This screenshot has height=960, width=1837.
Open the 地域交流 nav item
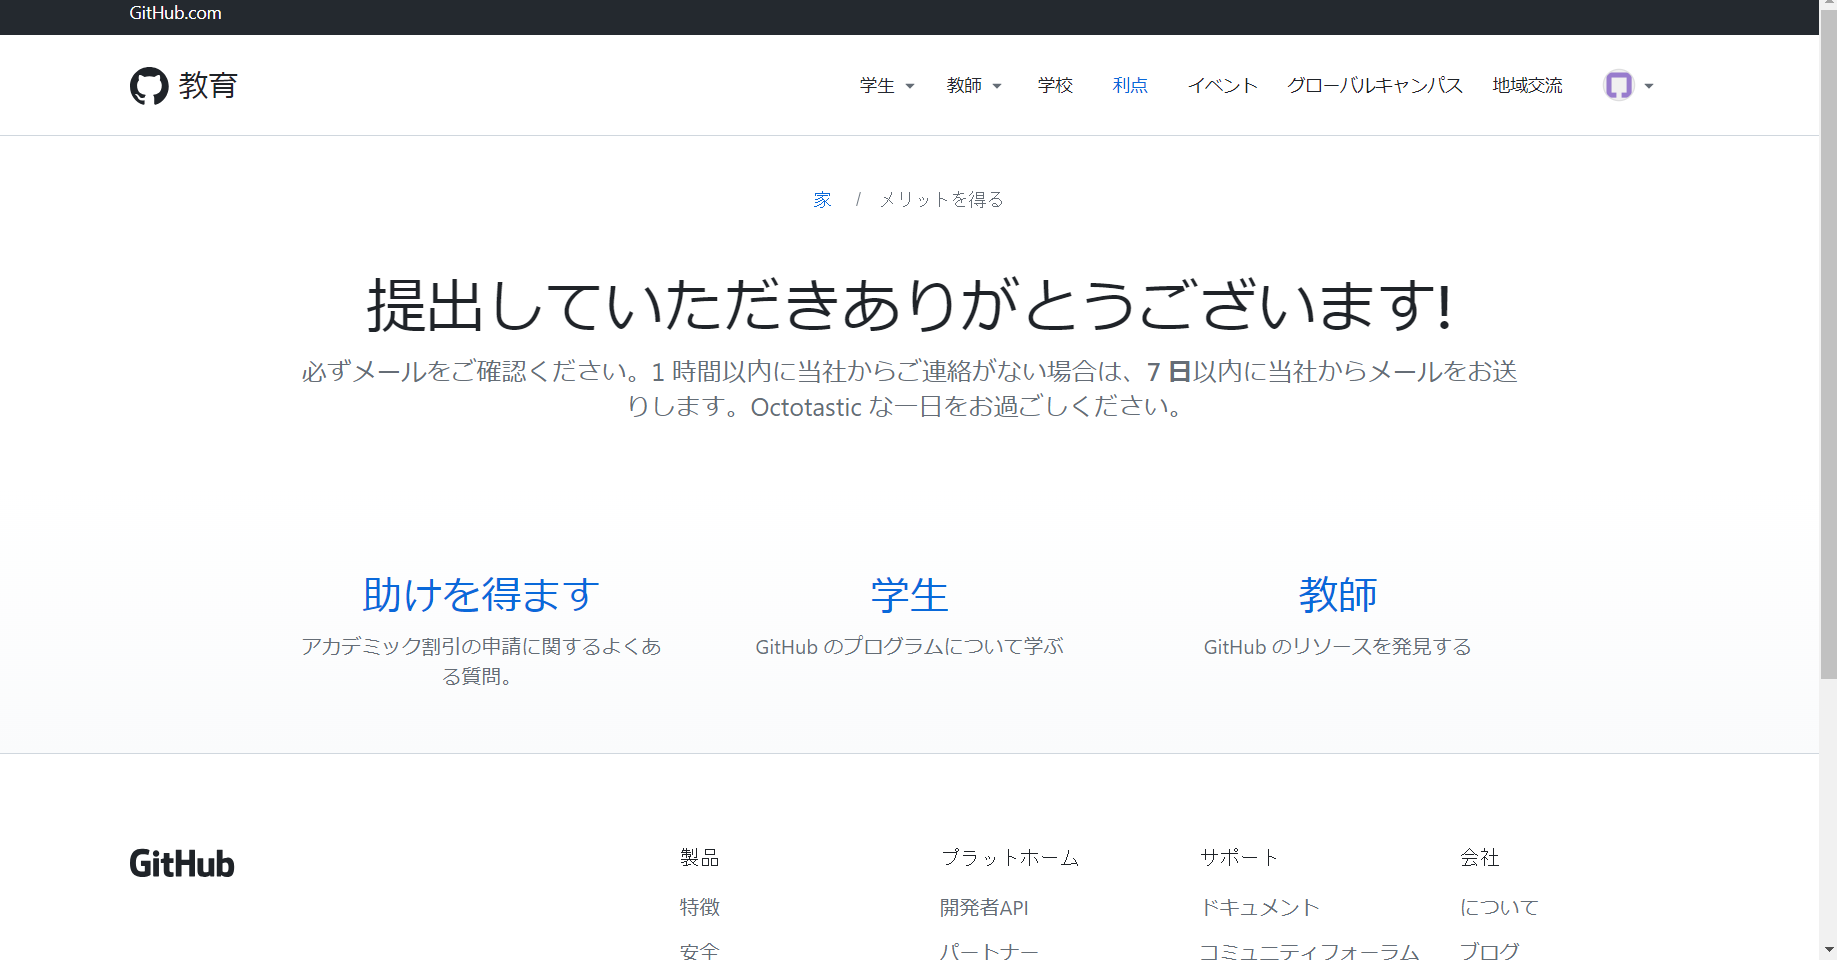point(1527,86)
